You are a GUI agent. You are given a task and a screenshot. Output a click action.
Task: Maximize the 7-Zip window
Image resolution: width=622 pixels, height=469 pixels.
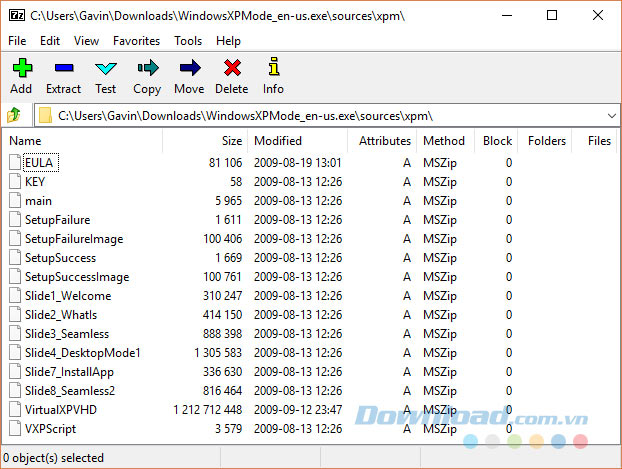pos(552,15)
